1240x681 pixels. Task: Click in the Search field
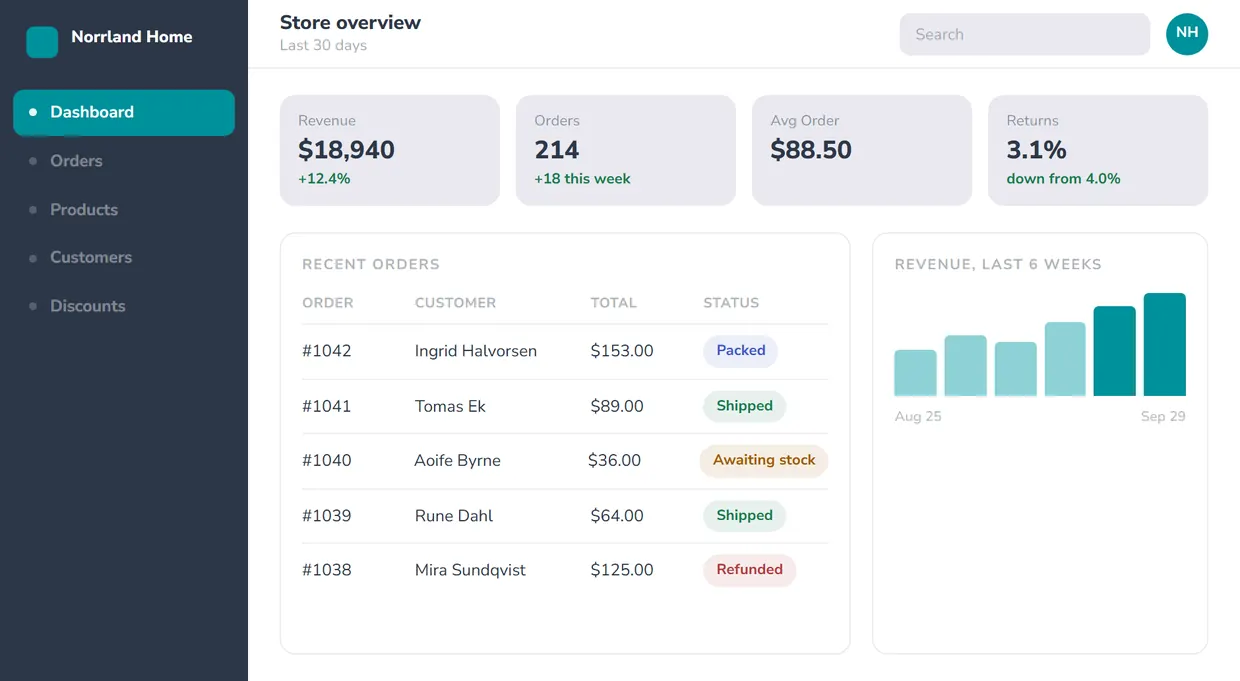pos(1025,34)
